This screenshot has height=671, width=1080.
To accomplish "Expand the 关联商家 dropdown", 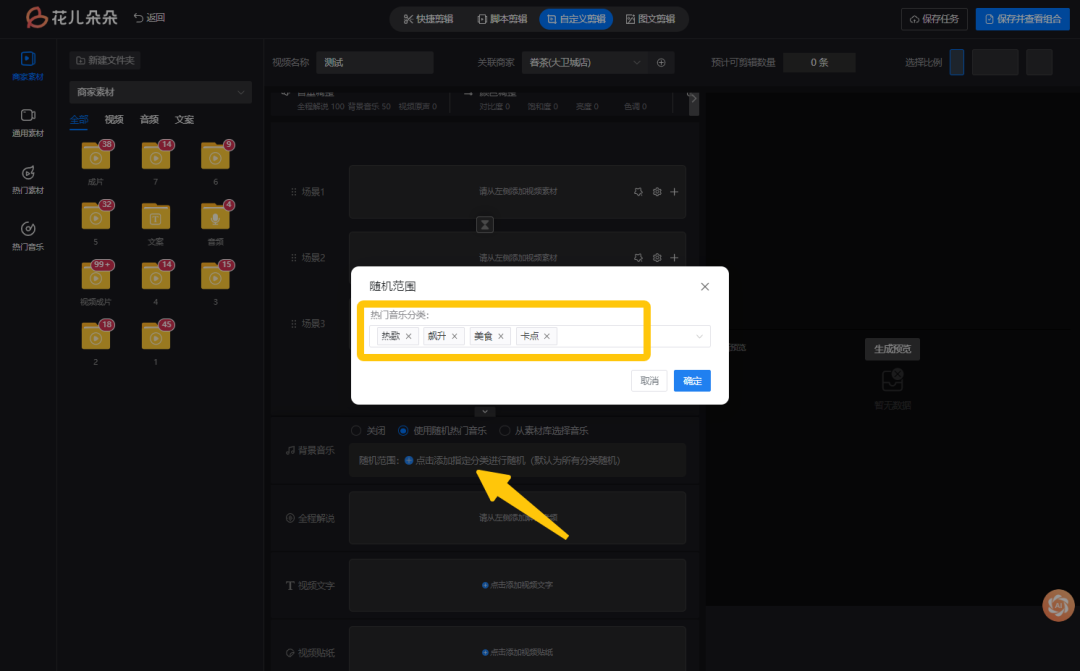I will point(583,63).
